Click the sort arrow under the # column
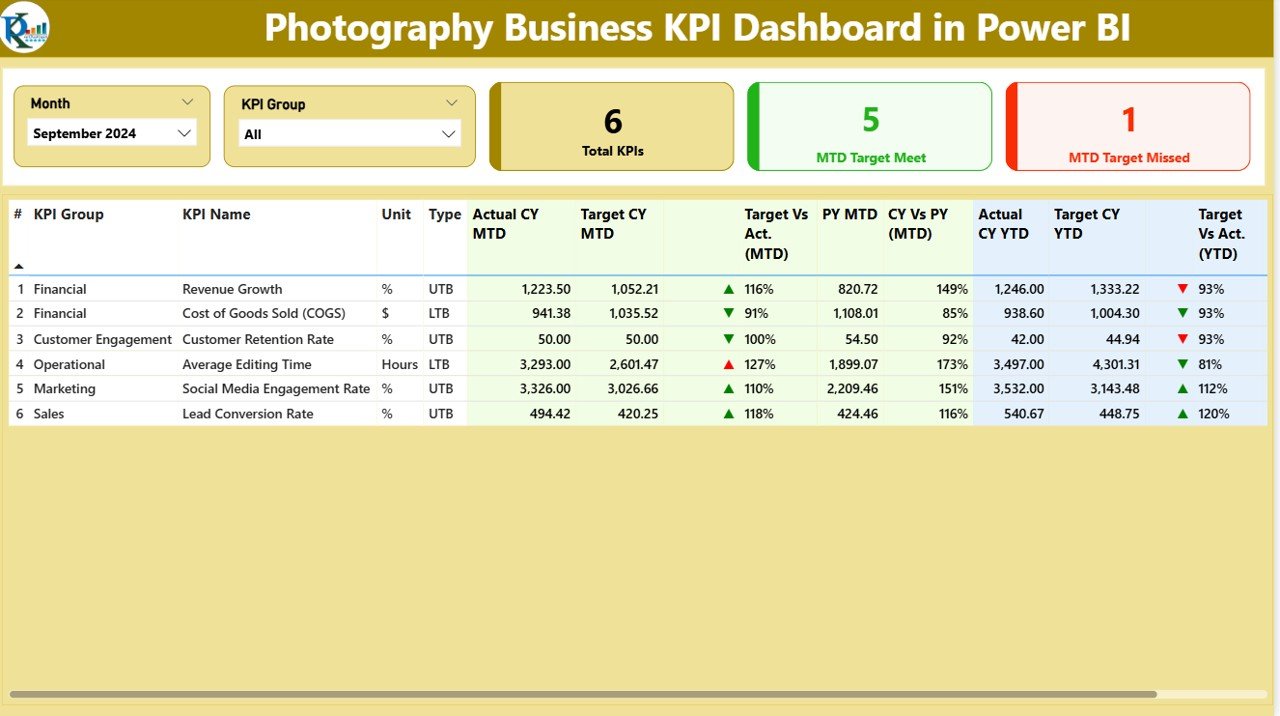This screenshot has width=1280, height=716. point(18,266)
